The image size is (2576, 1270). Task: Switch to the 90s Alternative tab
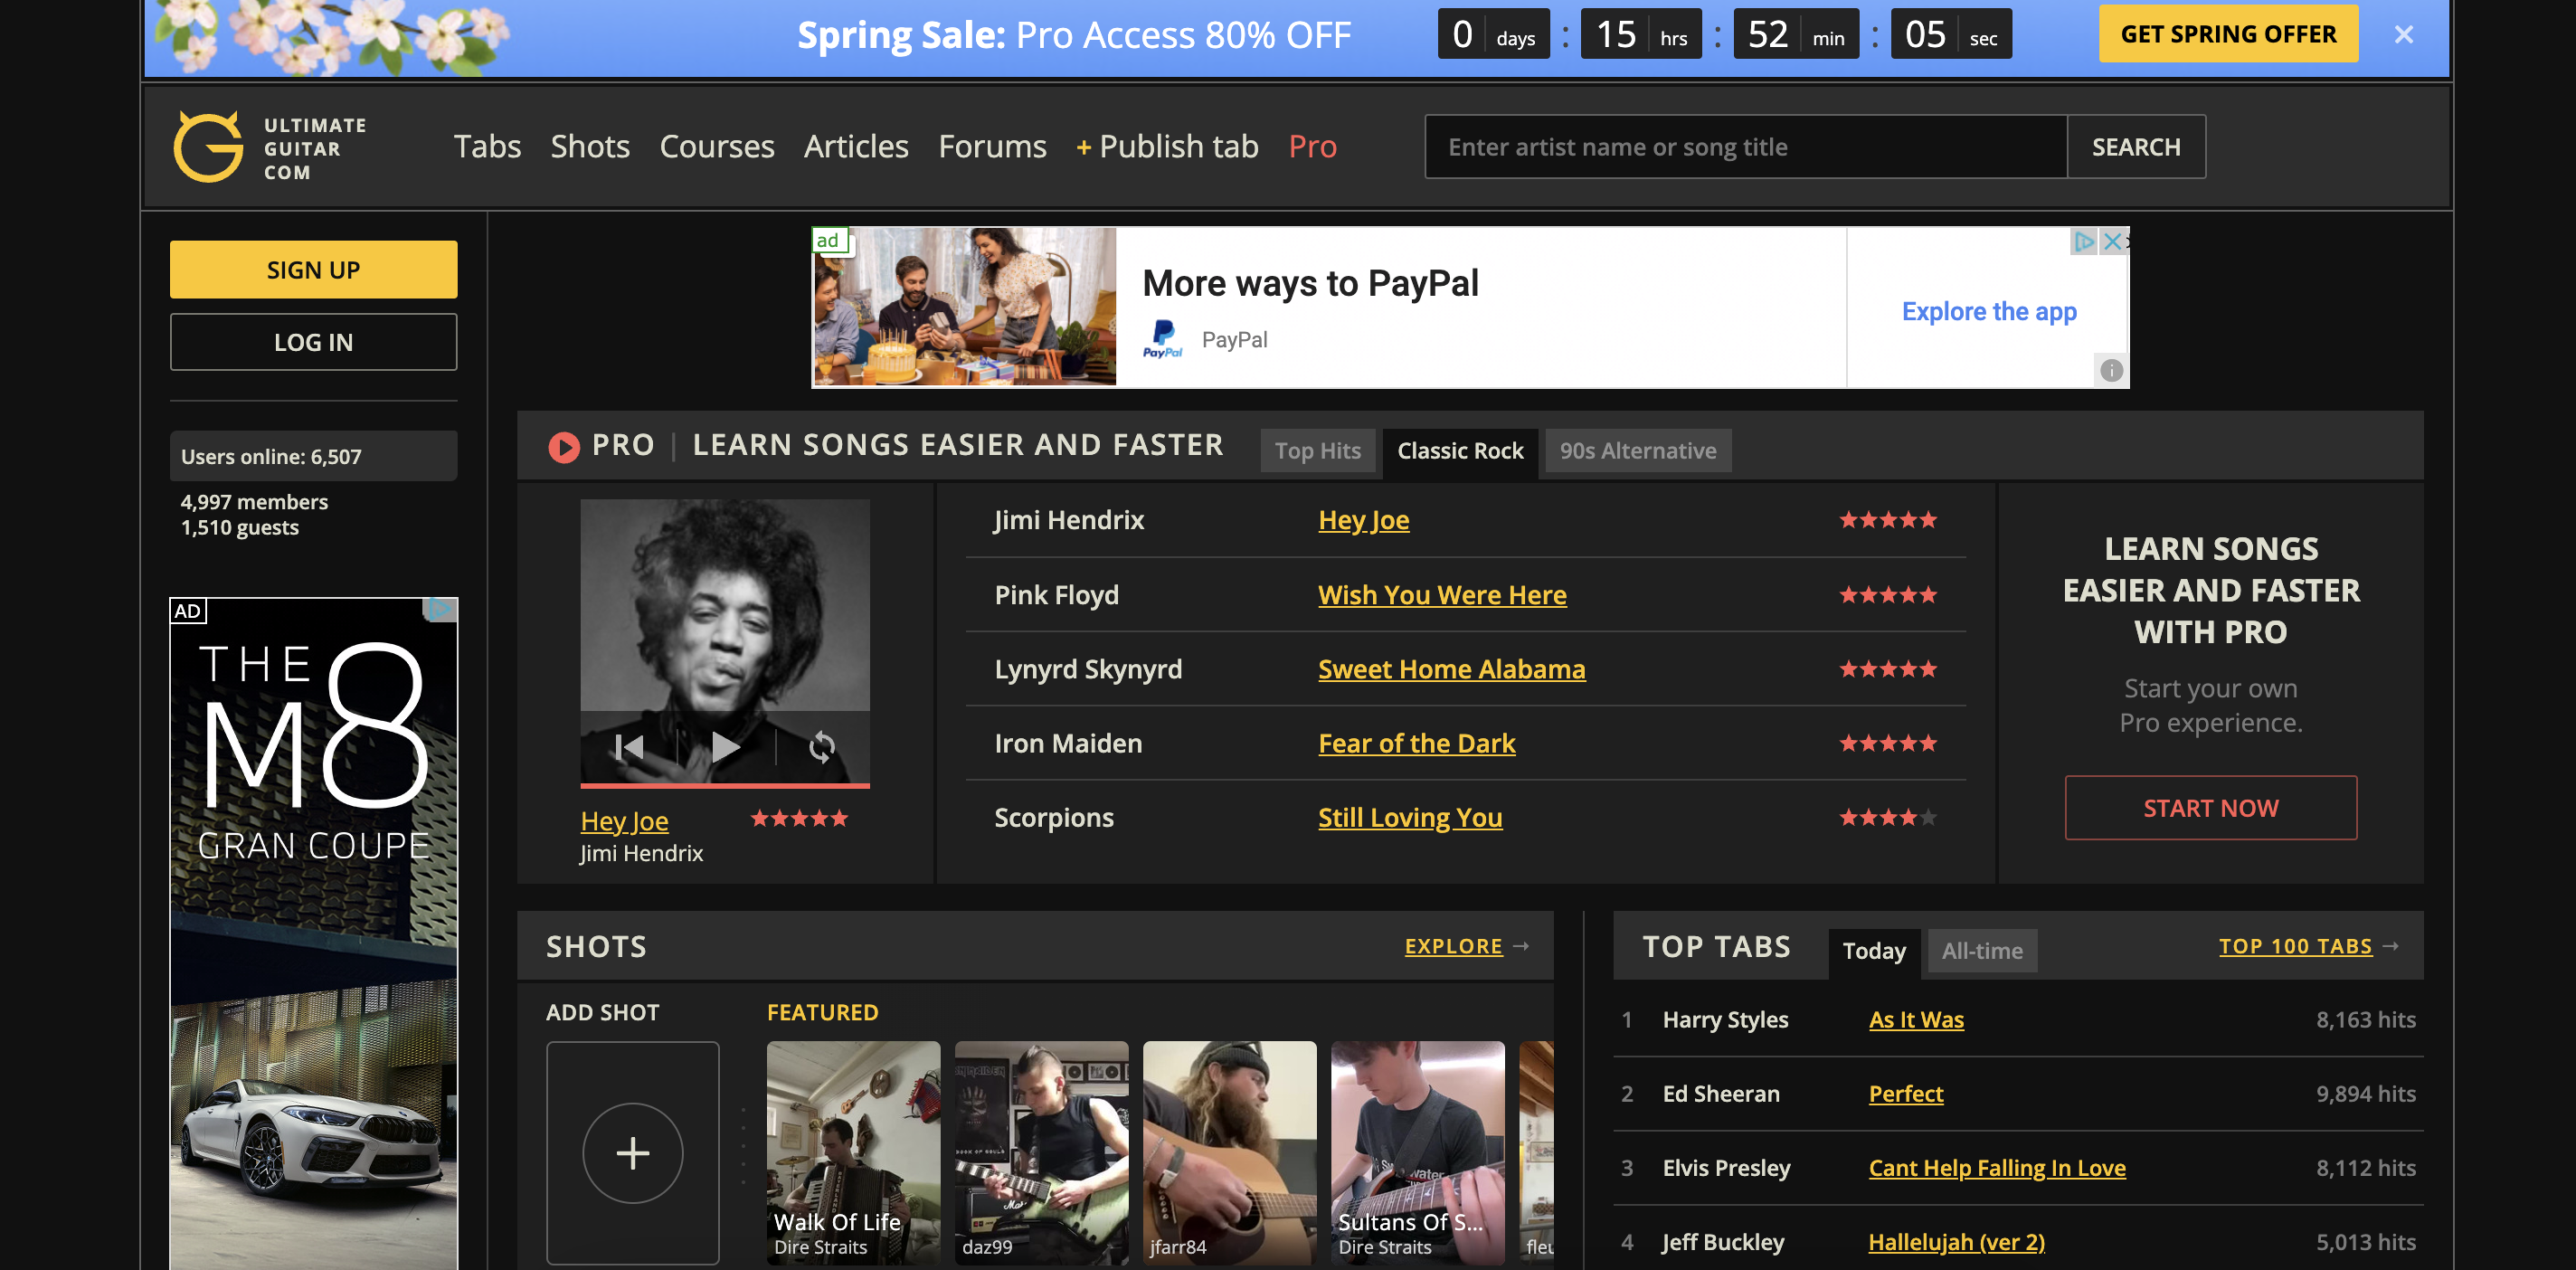1637,452
